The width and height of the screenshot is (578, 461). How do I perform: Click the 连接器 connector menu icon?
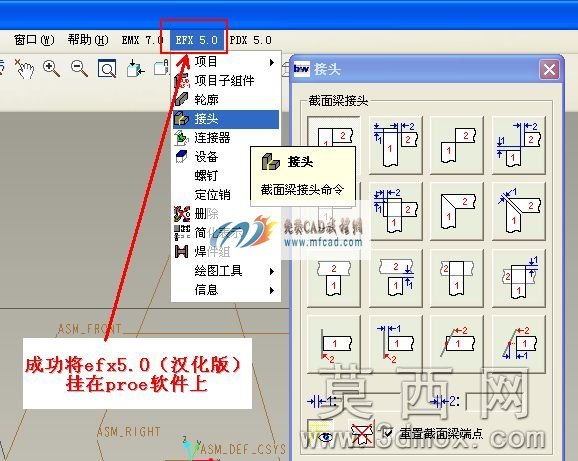tap(182, 138)
